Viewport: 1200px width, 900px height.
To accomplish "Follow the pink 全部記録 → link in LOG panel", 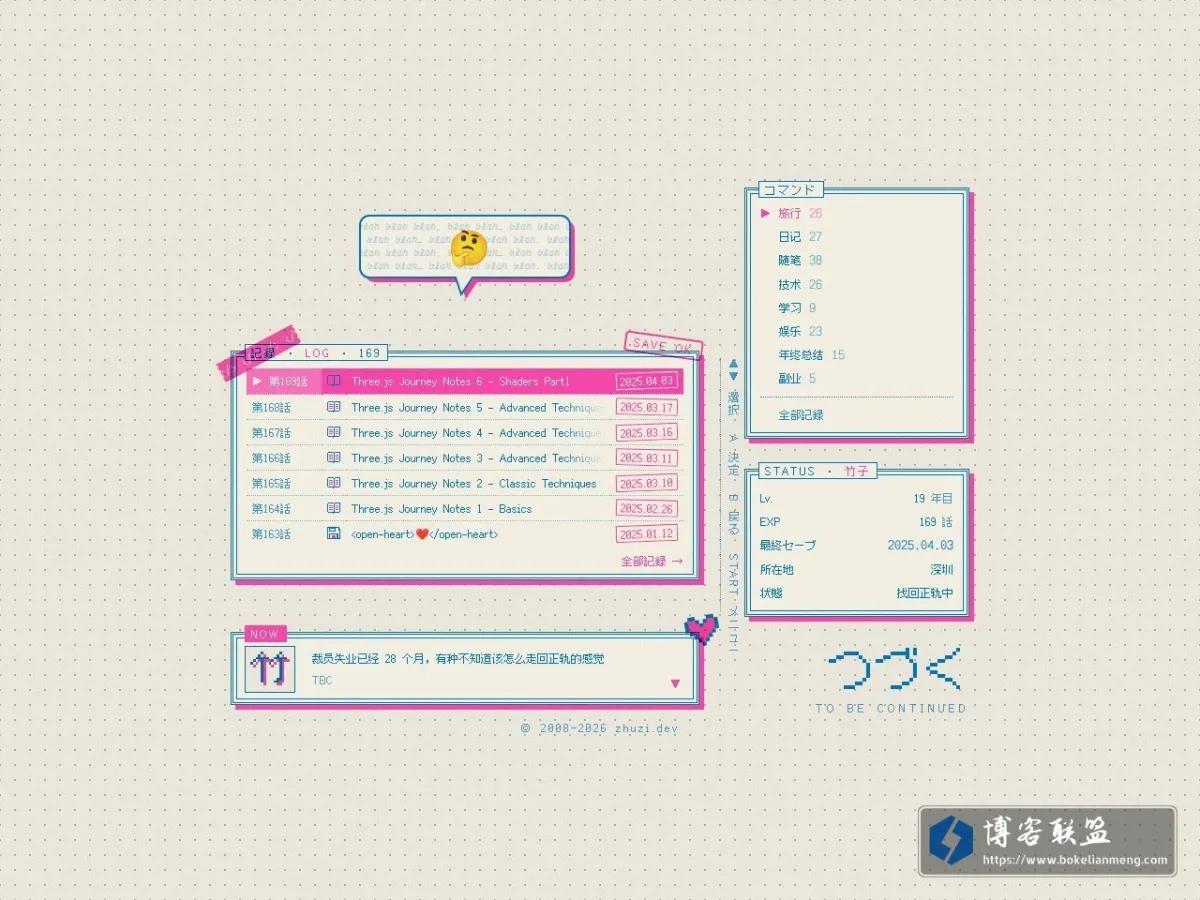I will click(652, 561).
